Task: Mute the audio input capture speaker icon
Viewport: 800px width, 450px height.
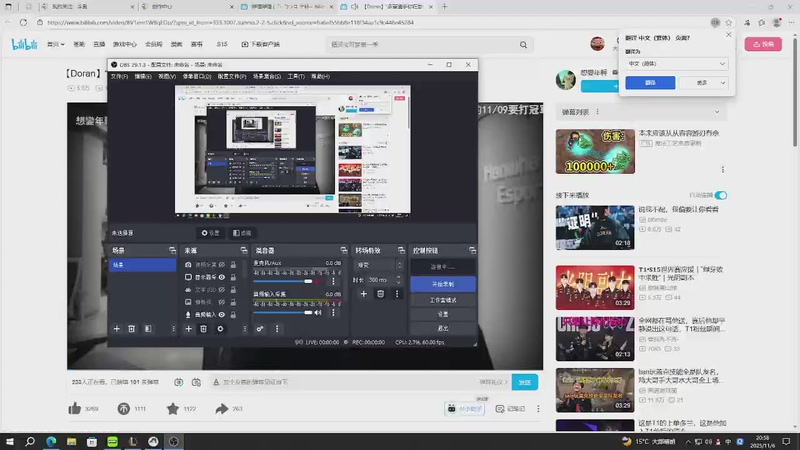Action: click(318, 313)
